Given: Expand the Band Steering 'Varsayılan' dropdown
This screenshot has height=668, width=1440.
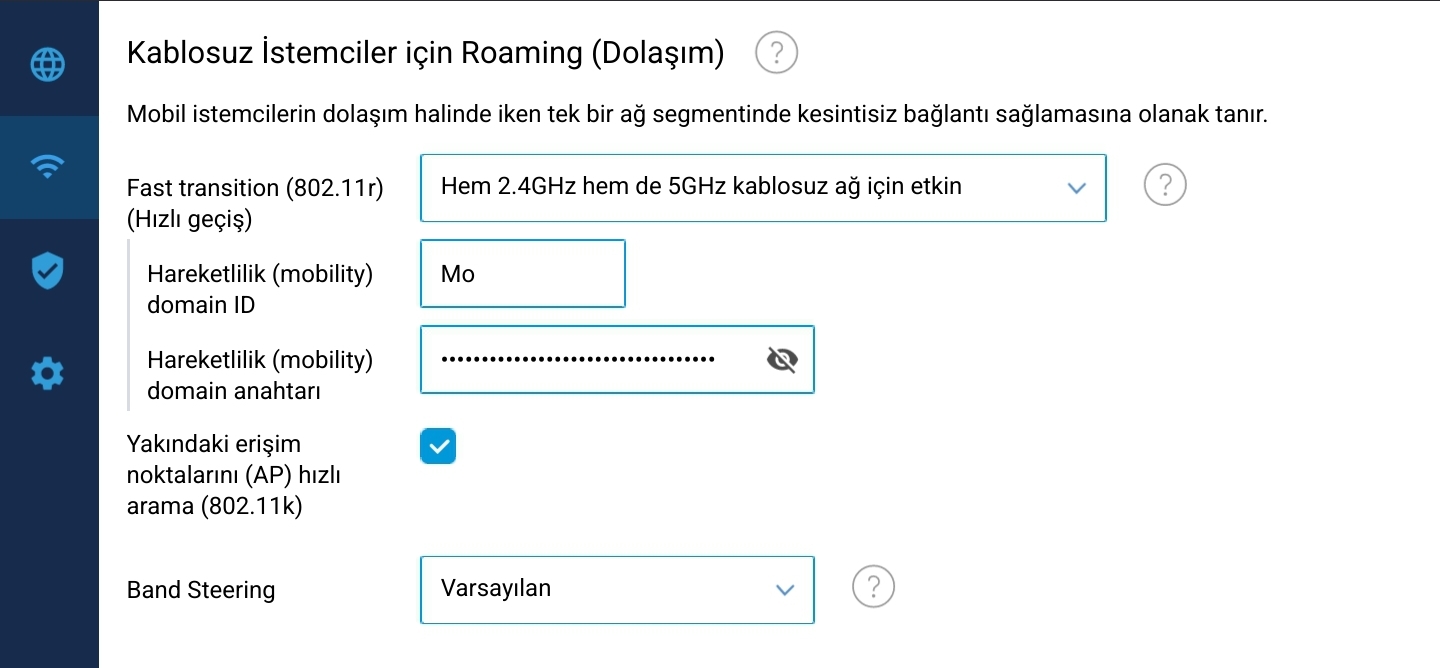Looking at the screenshot, I should (617, 590).
